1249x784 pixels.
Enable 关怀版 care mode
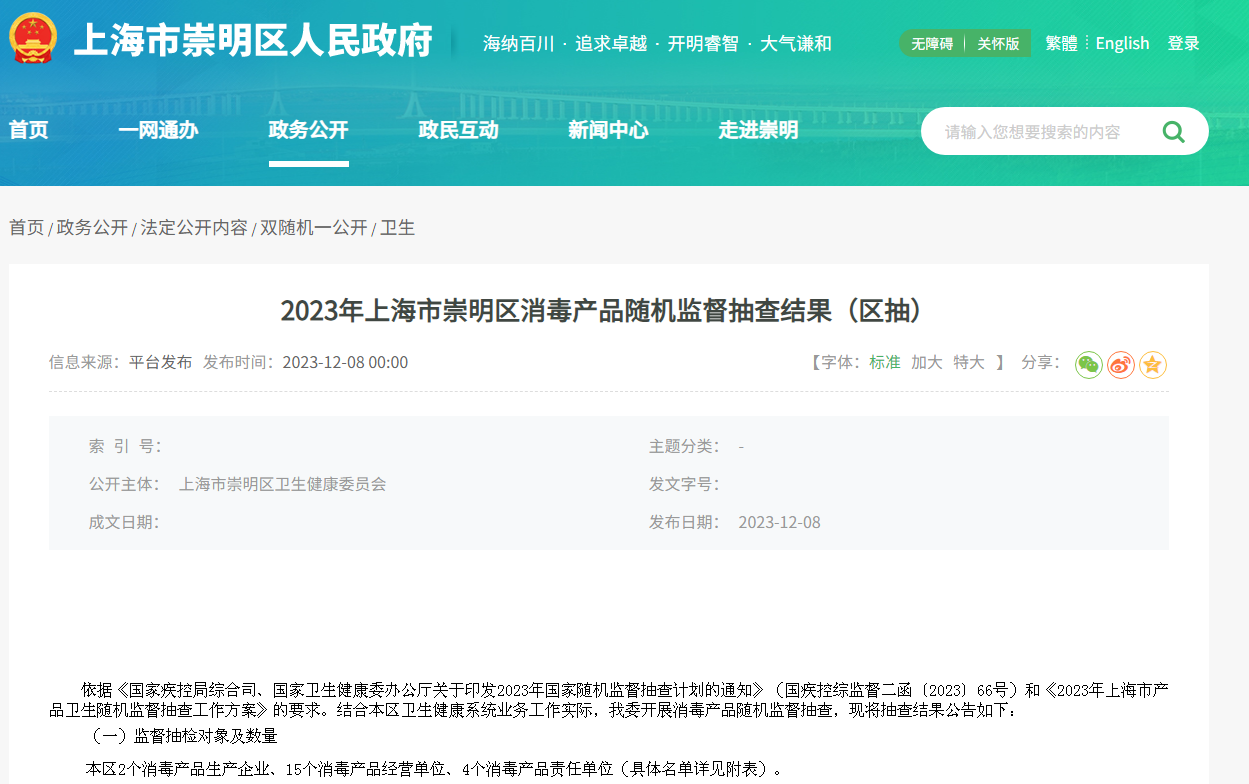[998, 44]
